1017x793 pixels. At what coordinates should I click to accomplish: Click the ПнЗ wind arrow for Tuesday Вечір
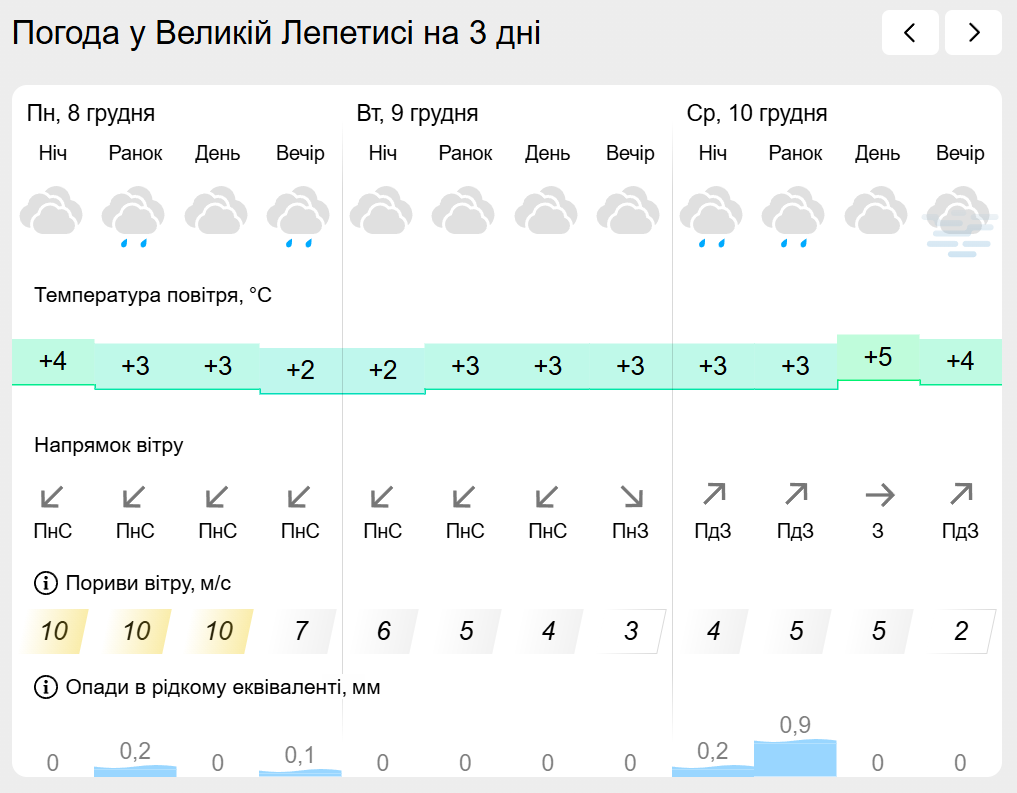(630, 496)
